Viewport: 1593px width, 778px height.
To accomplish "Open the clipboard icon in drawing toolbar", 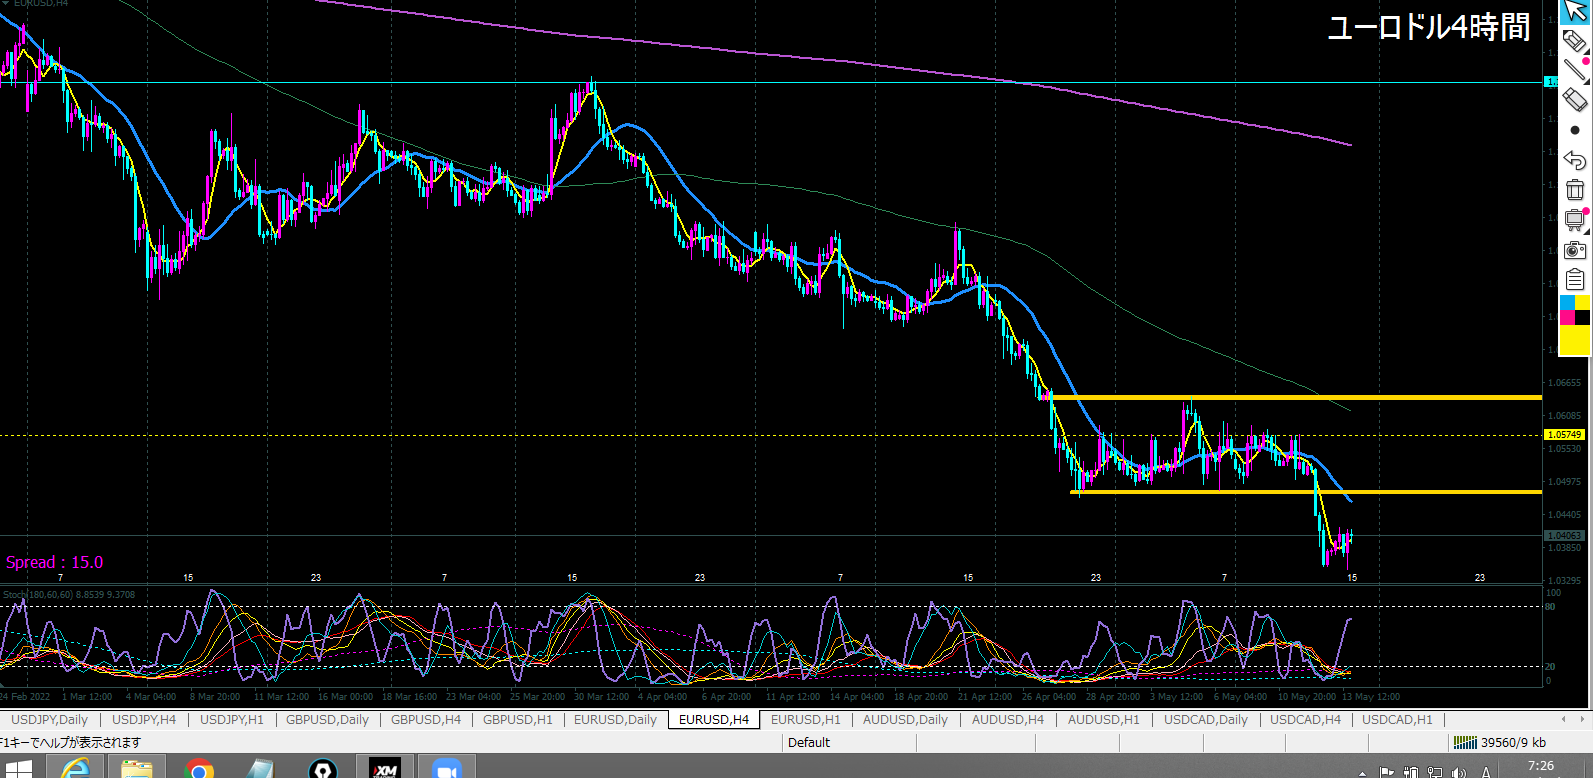I will coord(1575,279).
